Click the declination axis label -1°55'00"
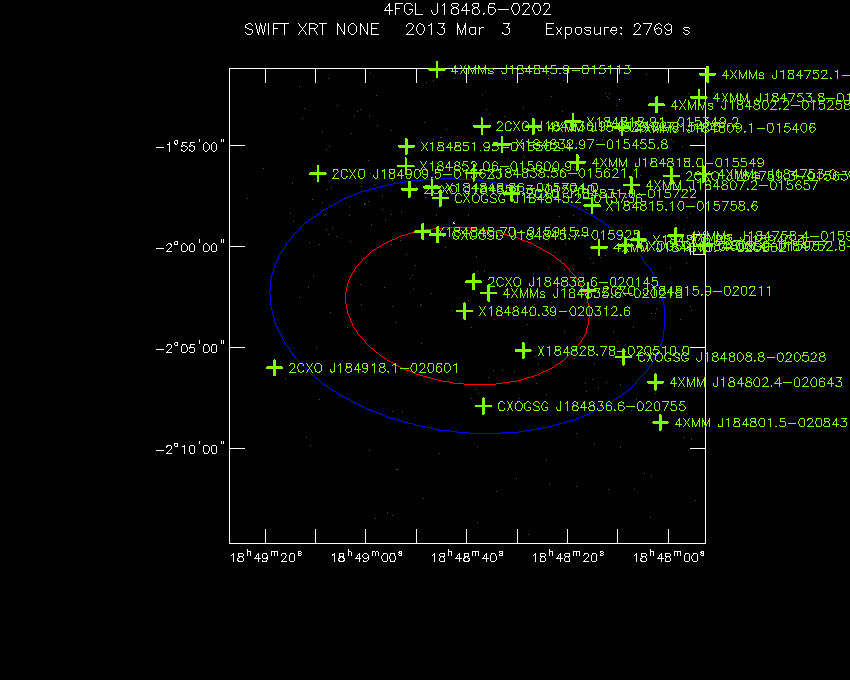The height and width of the screenshot is (680, 850). (190, 146)
